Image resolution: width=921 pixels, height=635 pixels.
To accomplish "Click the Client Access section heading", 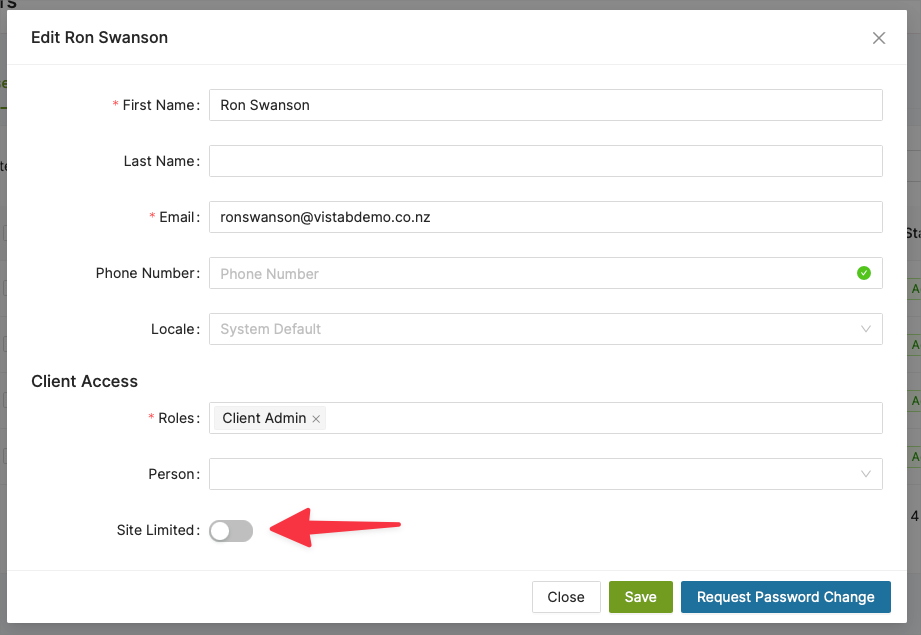I will pos(85,381).
